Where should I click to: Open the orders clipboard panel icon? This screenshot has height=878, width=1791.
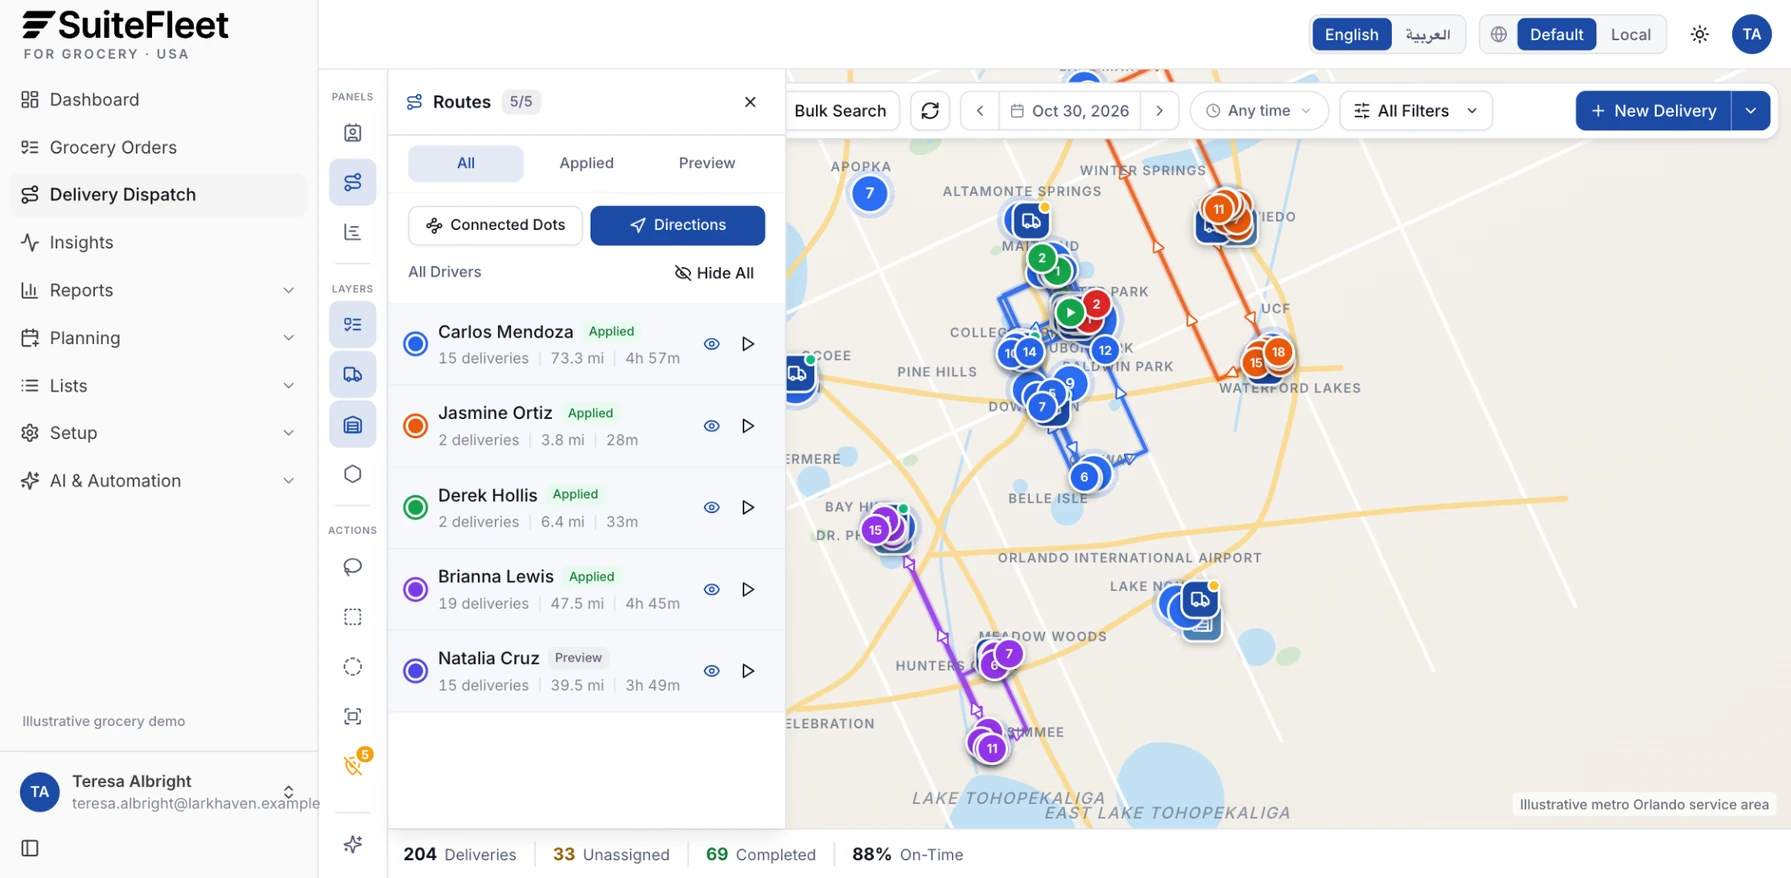(x=352, y=133)
